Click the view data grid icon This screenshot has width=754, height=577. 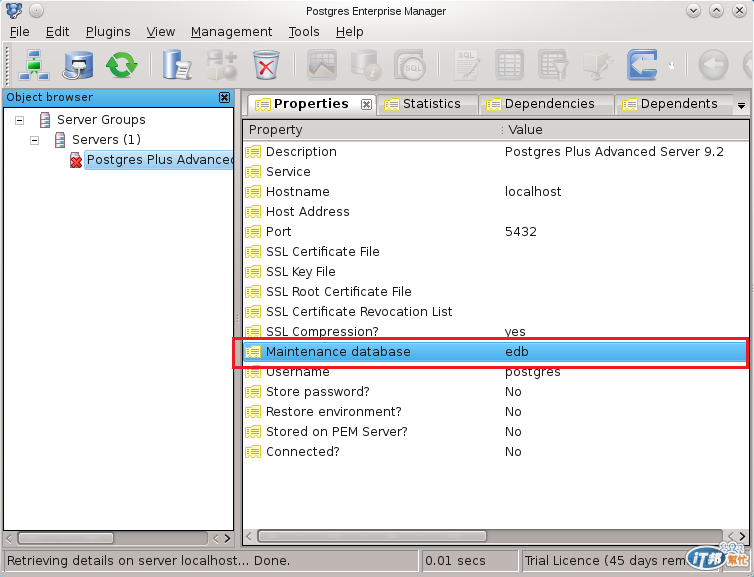coord(509,65)
